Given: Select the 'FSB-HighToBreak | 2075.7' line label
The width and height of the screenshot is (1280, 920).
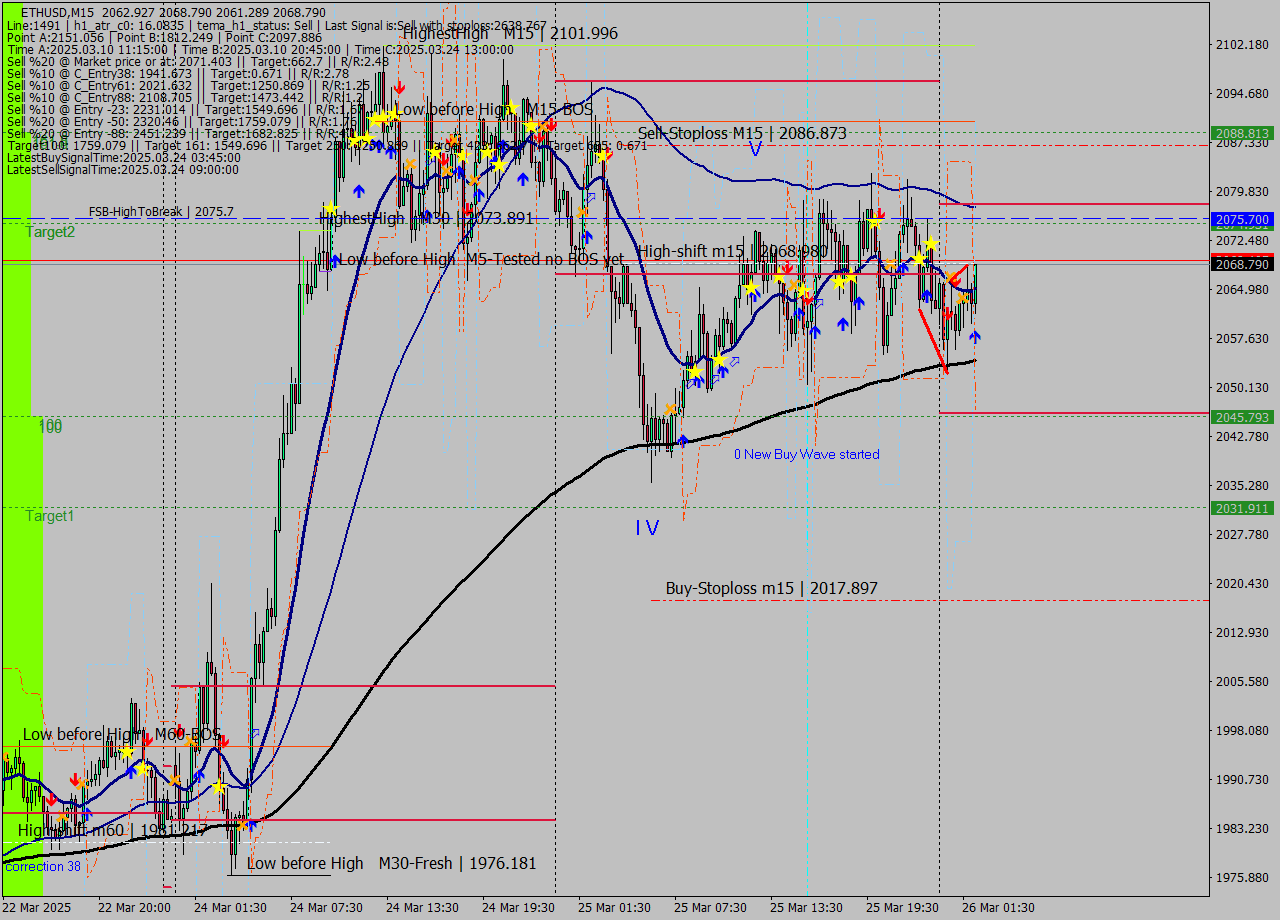Looking at the screenshot, I should [x=161, y=212].
